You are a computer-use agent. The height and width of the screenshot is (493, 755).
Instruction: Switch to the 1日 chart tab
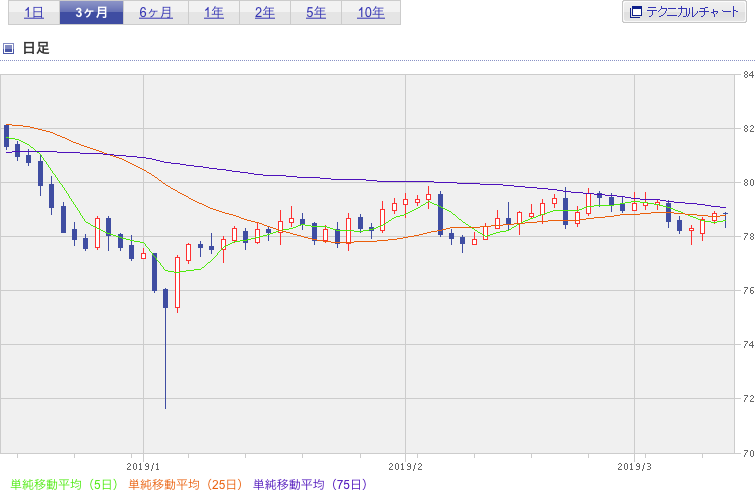coord(34,13)
